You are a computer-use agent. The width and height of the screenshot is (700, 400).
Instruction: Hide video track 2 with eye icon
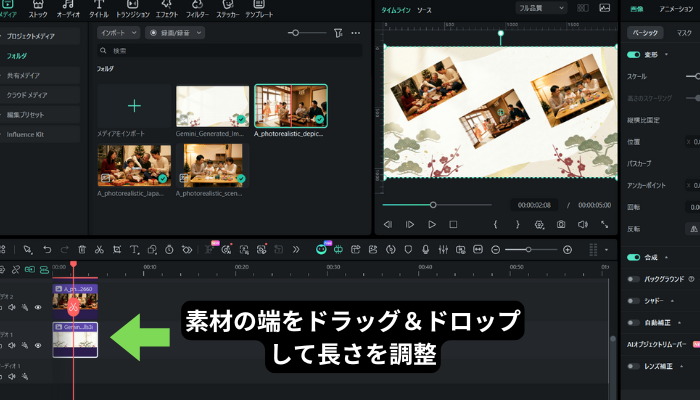38,307
